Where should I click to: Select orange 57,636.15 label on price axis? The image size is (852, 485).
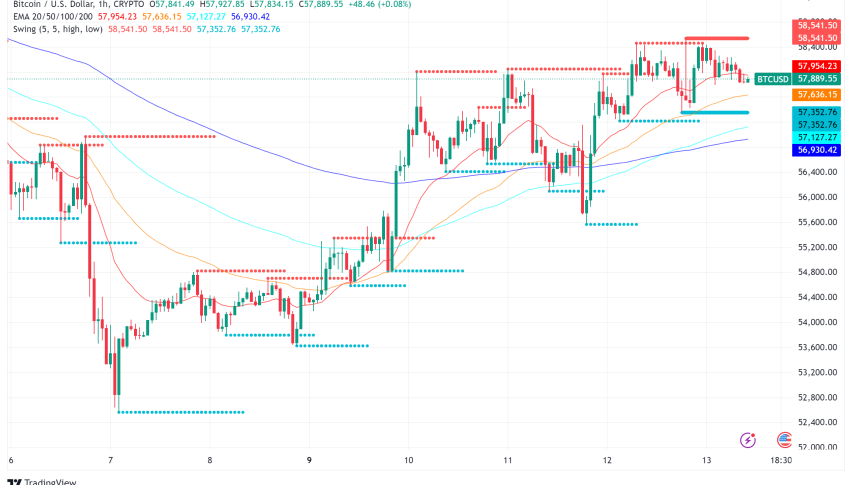[x=816, y=93]
